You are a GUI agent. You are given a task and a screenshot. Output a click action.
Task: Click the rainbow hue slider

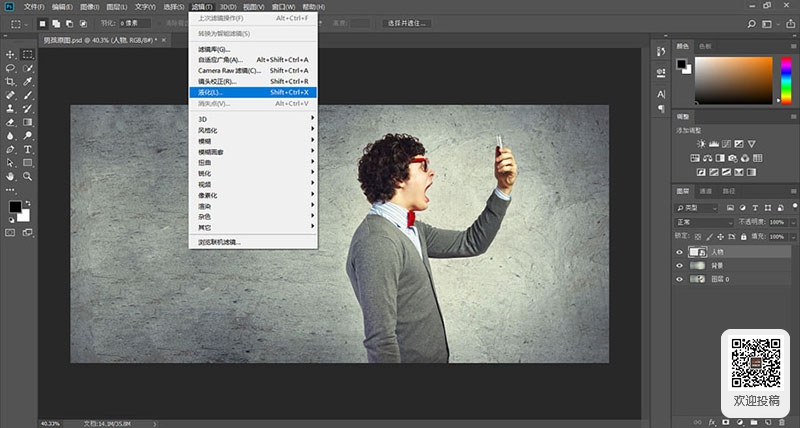pos(786,81)
